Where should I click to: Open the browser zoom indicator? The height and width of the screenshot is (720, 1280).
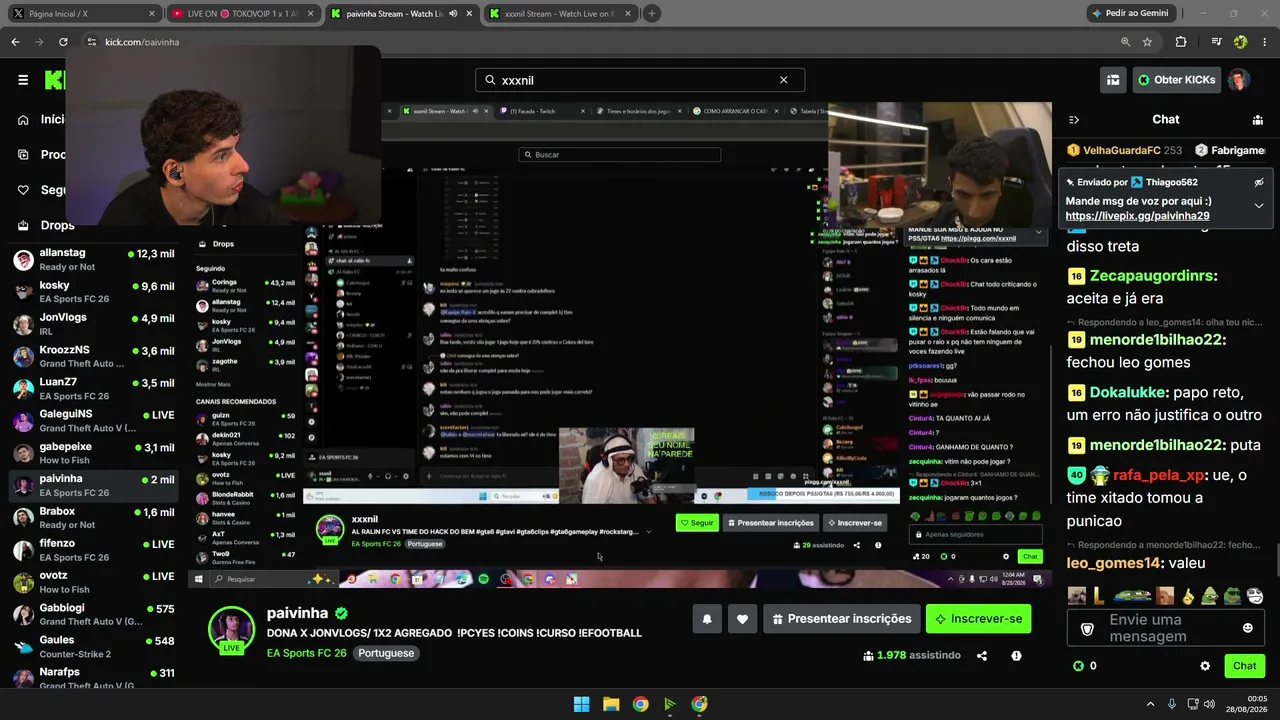click(x=1125, y=42)
